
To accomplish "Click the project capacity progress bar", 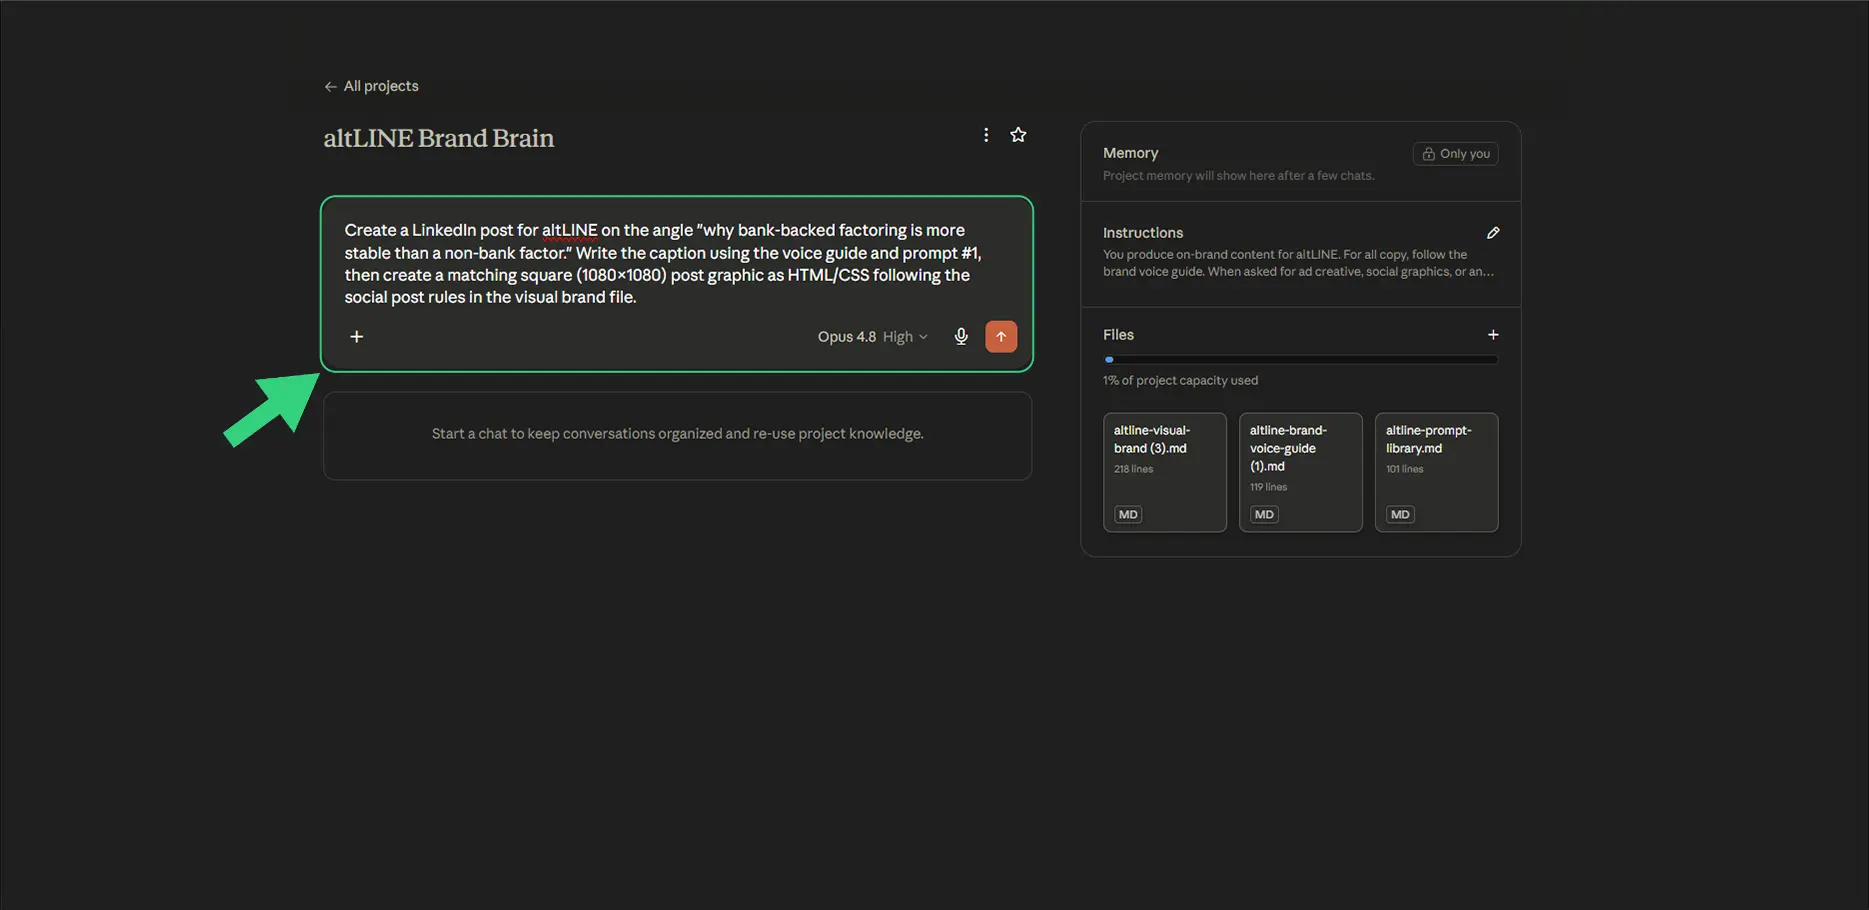I will (1301, 360).
